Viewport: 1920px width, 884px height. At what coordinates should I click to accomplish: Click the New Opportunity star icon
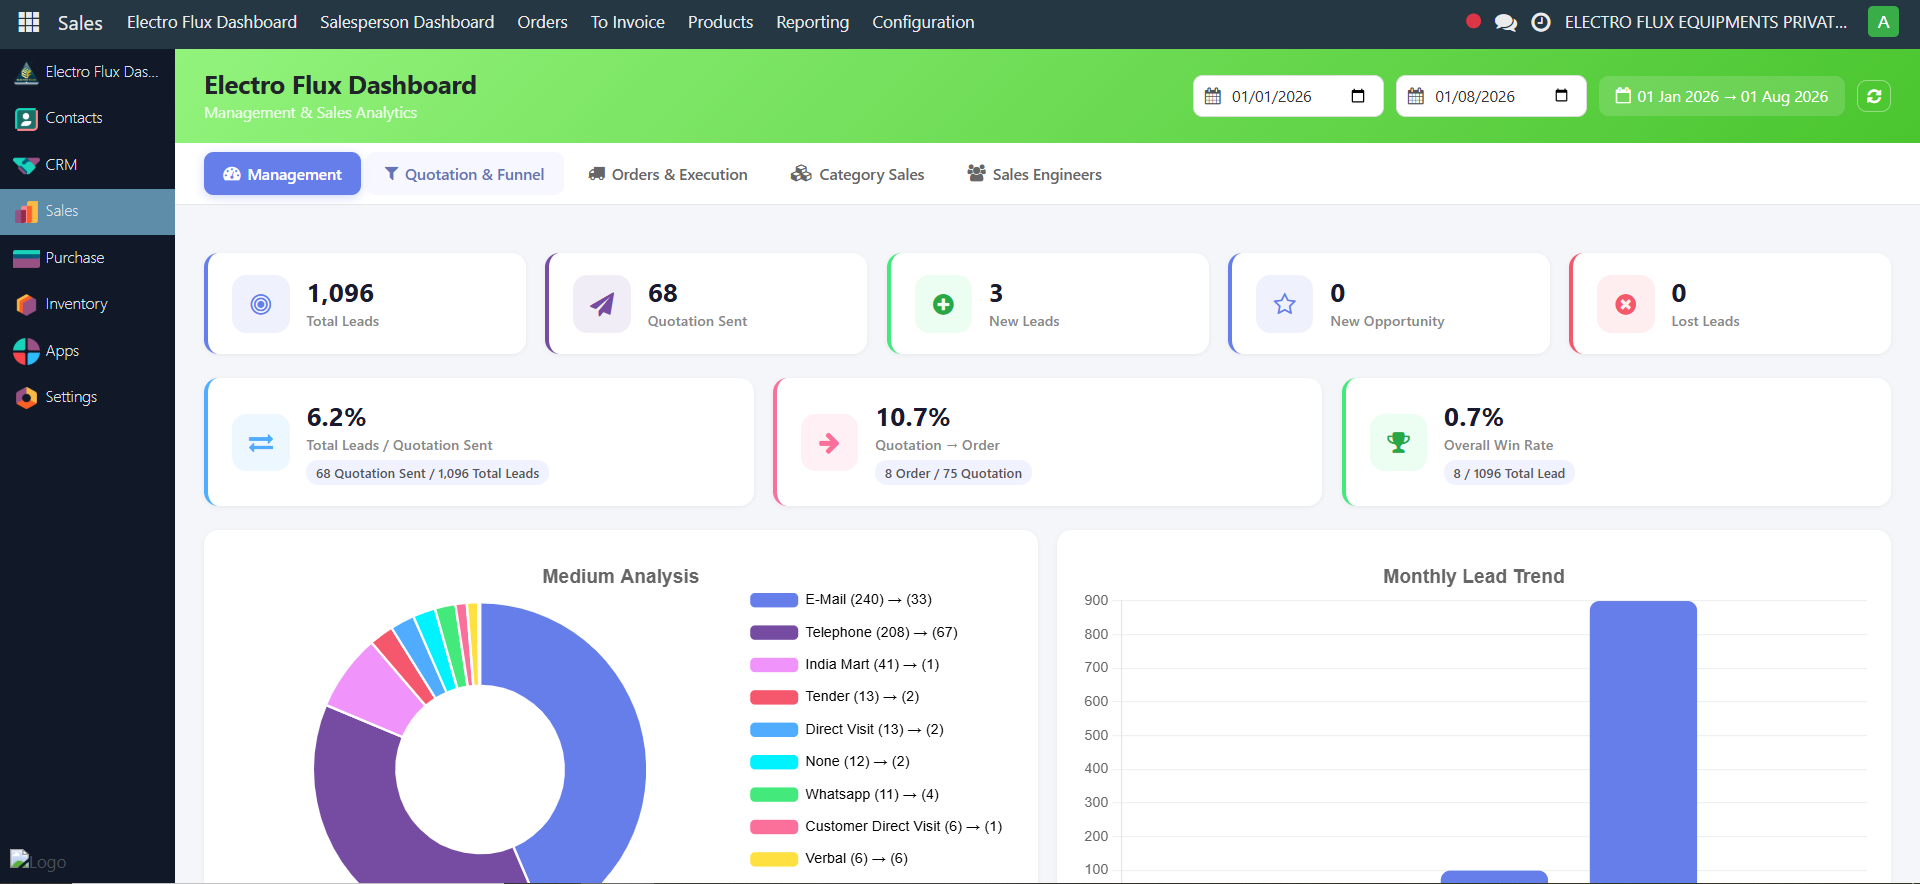point(1285,304)
